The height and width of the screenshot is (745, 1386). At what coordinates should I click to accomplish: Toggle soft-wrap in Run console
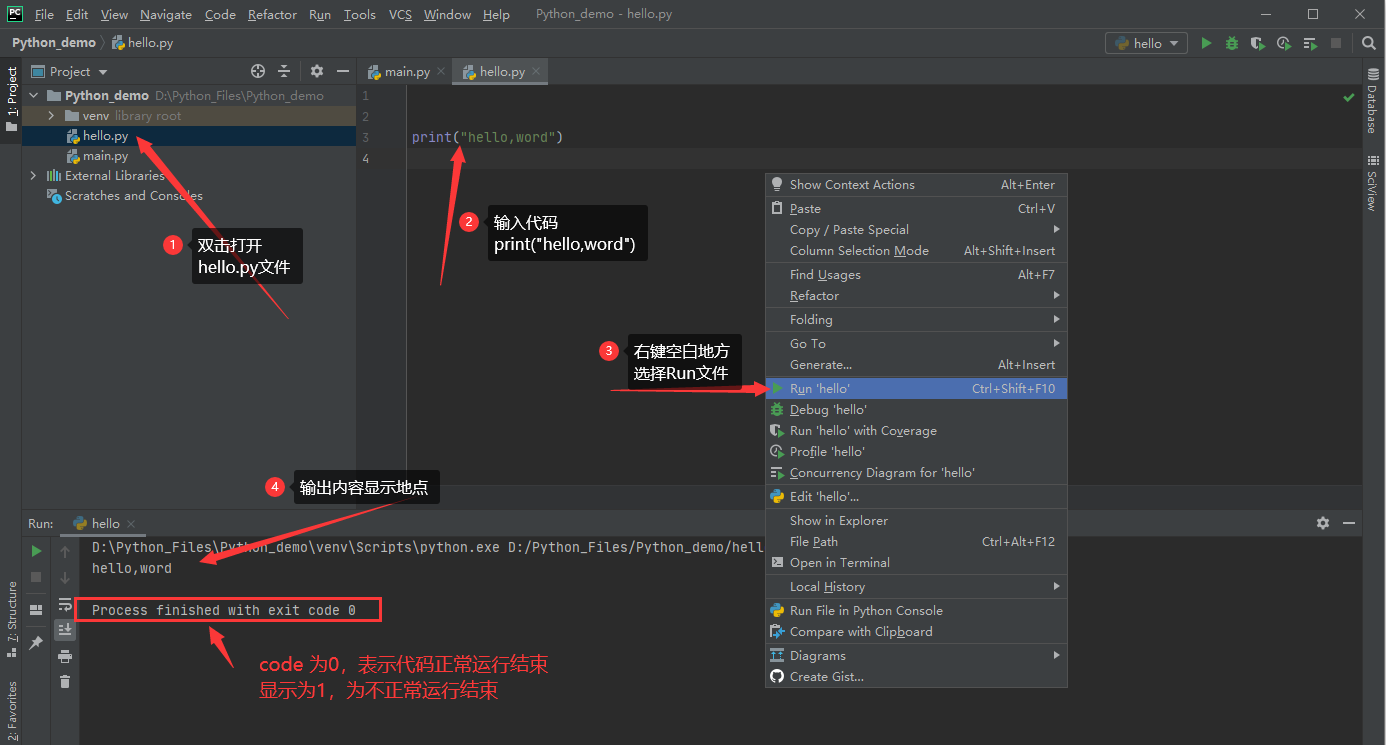click(x=65, y=604)
